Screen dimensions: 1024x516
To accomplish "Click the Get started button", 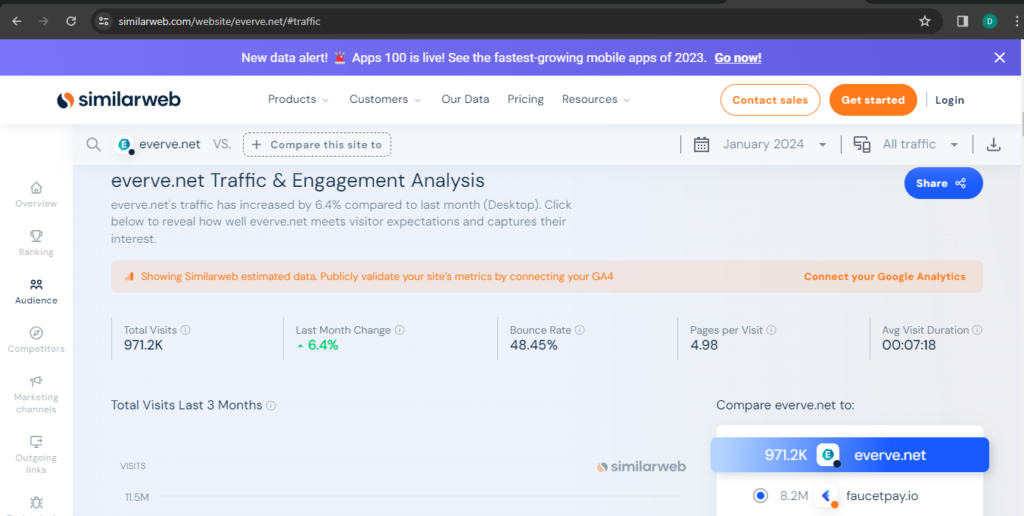I will coord(872,100).
